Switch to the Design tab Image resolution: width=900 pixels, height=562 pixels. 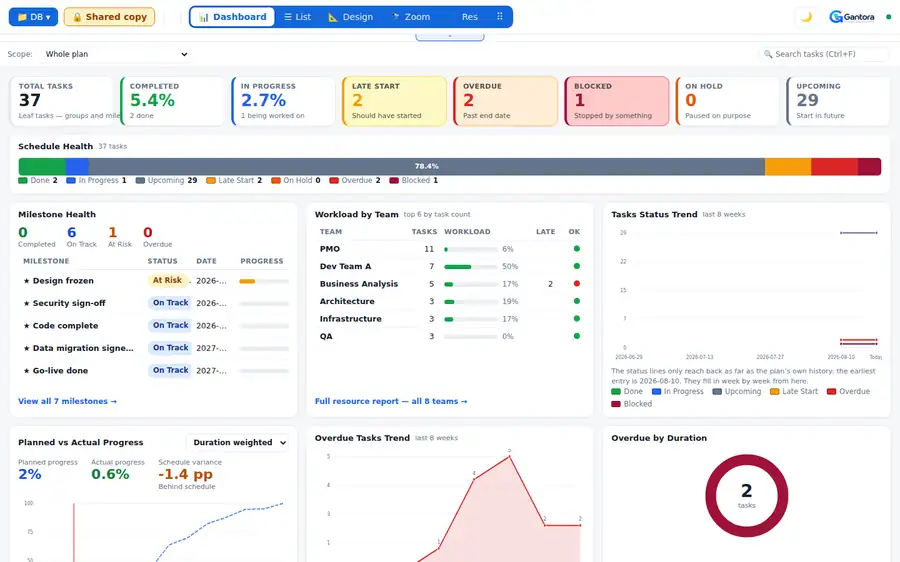[x=350, y=17]
